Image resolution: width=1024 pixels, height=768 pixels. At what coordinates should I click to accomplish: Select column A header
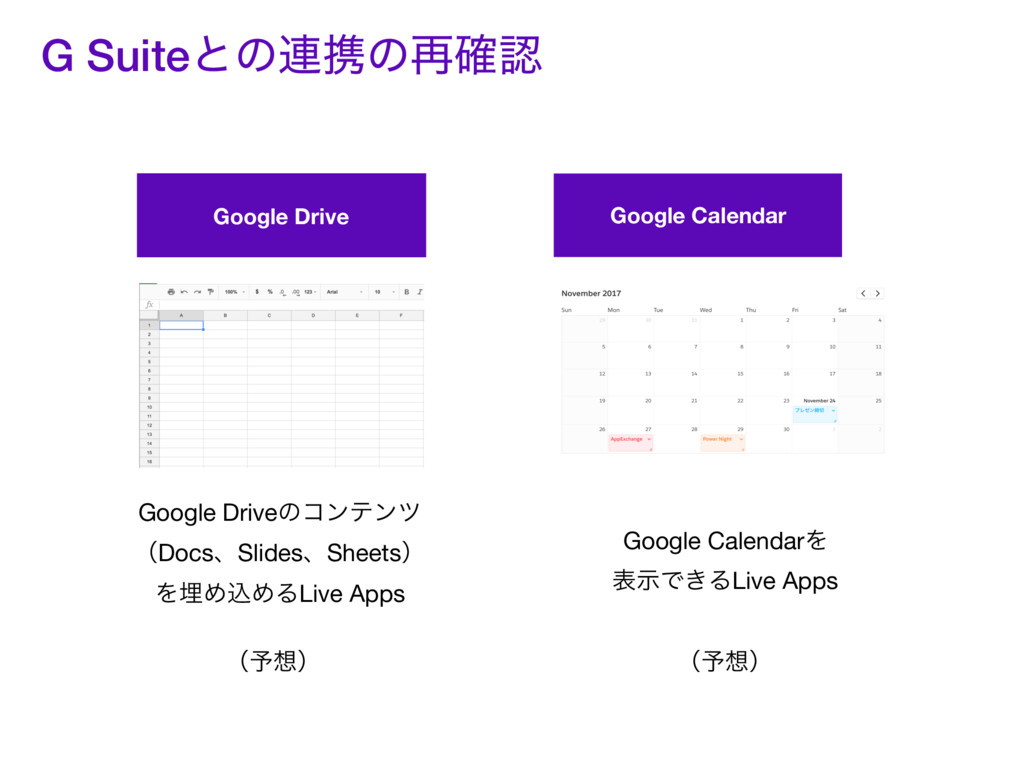click(x=182, y=315)
